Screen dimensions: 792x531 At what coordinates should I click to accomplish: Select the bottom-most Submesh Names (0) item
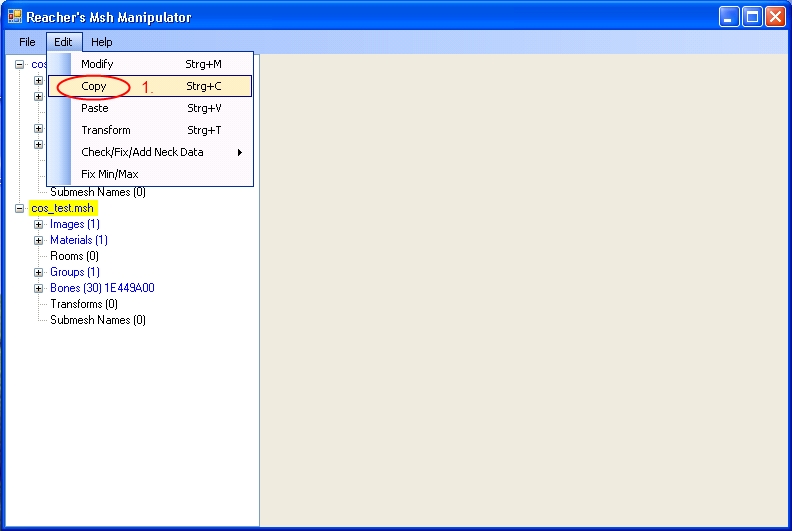click(98, 320)
